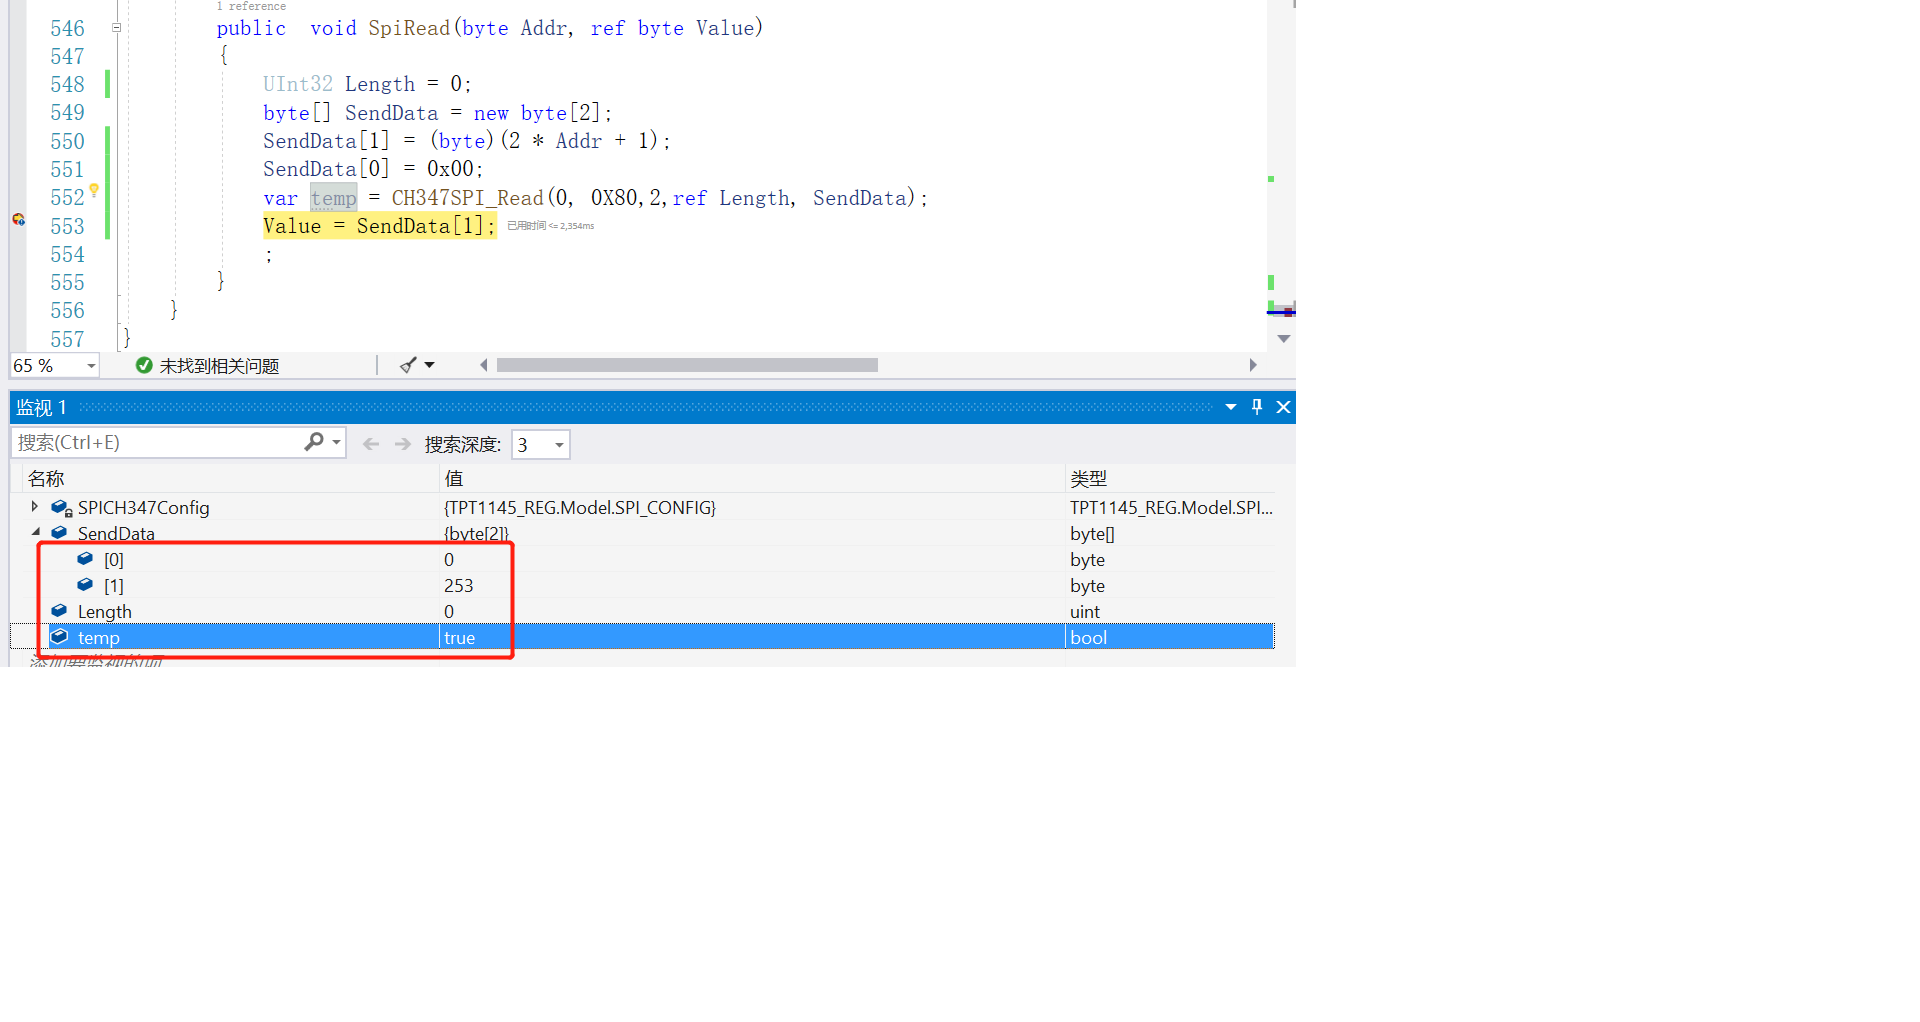Image resolution: width=1920 pixels, height=1022 pixels.
Task: Click the elapsed time perf tip
Action: 550,226
